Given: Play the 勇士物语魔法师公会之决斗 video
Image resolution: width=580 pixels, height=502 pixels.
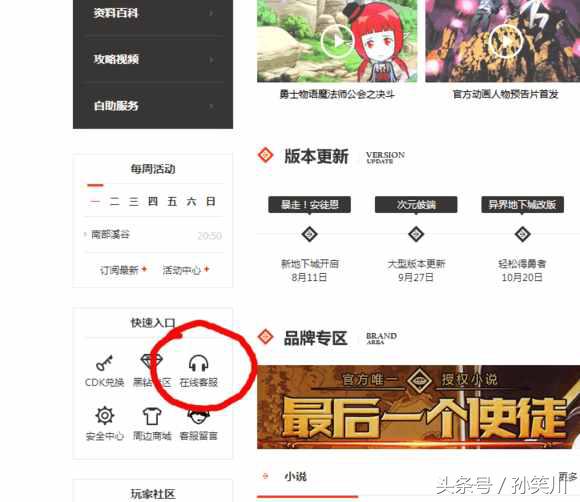Looking at the screenshot, I should point(337,41).
